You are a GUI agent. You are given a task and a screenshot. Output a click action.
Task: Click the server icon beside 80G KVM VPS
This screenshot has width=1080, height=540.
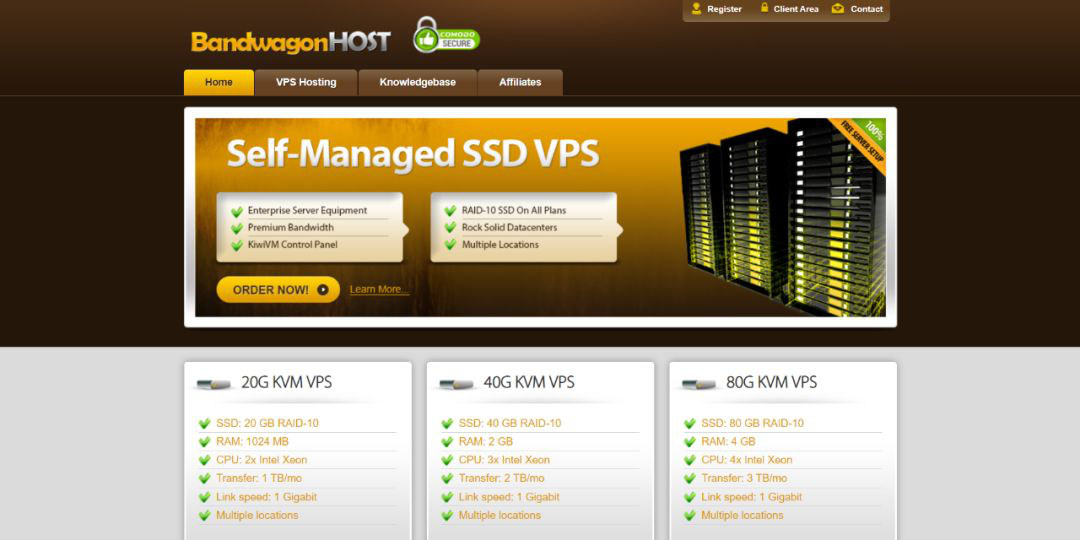[x=699, y=384]
